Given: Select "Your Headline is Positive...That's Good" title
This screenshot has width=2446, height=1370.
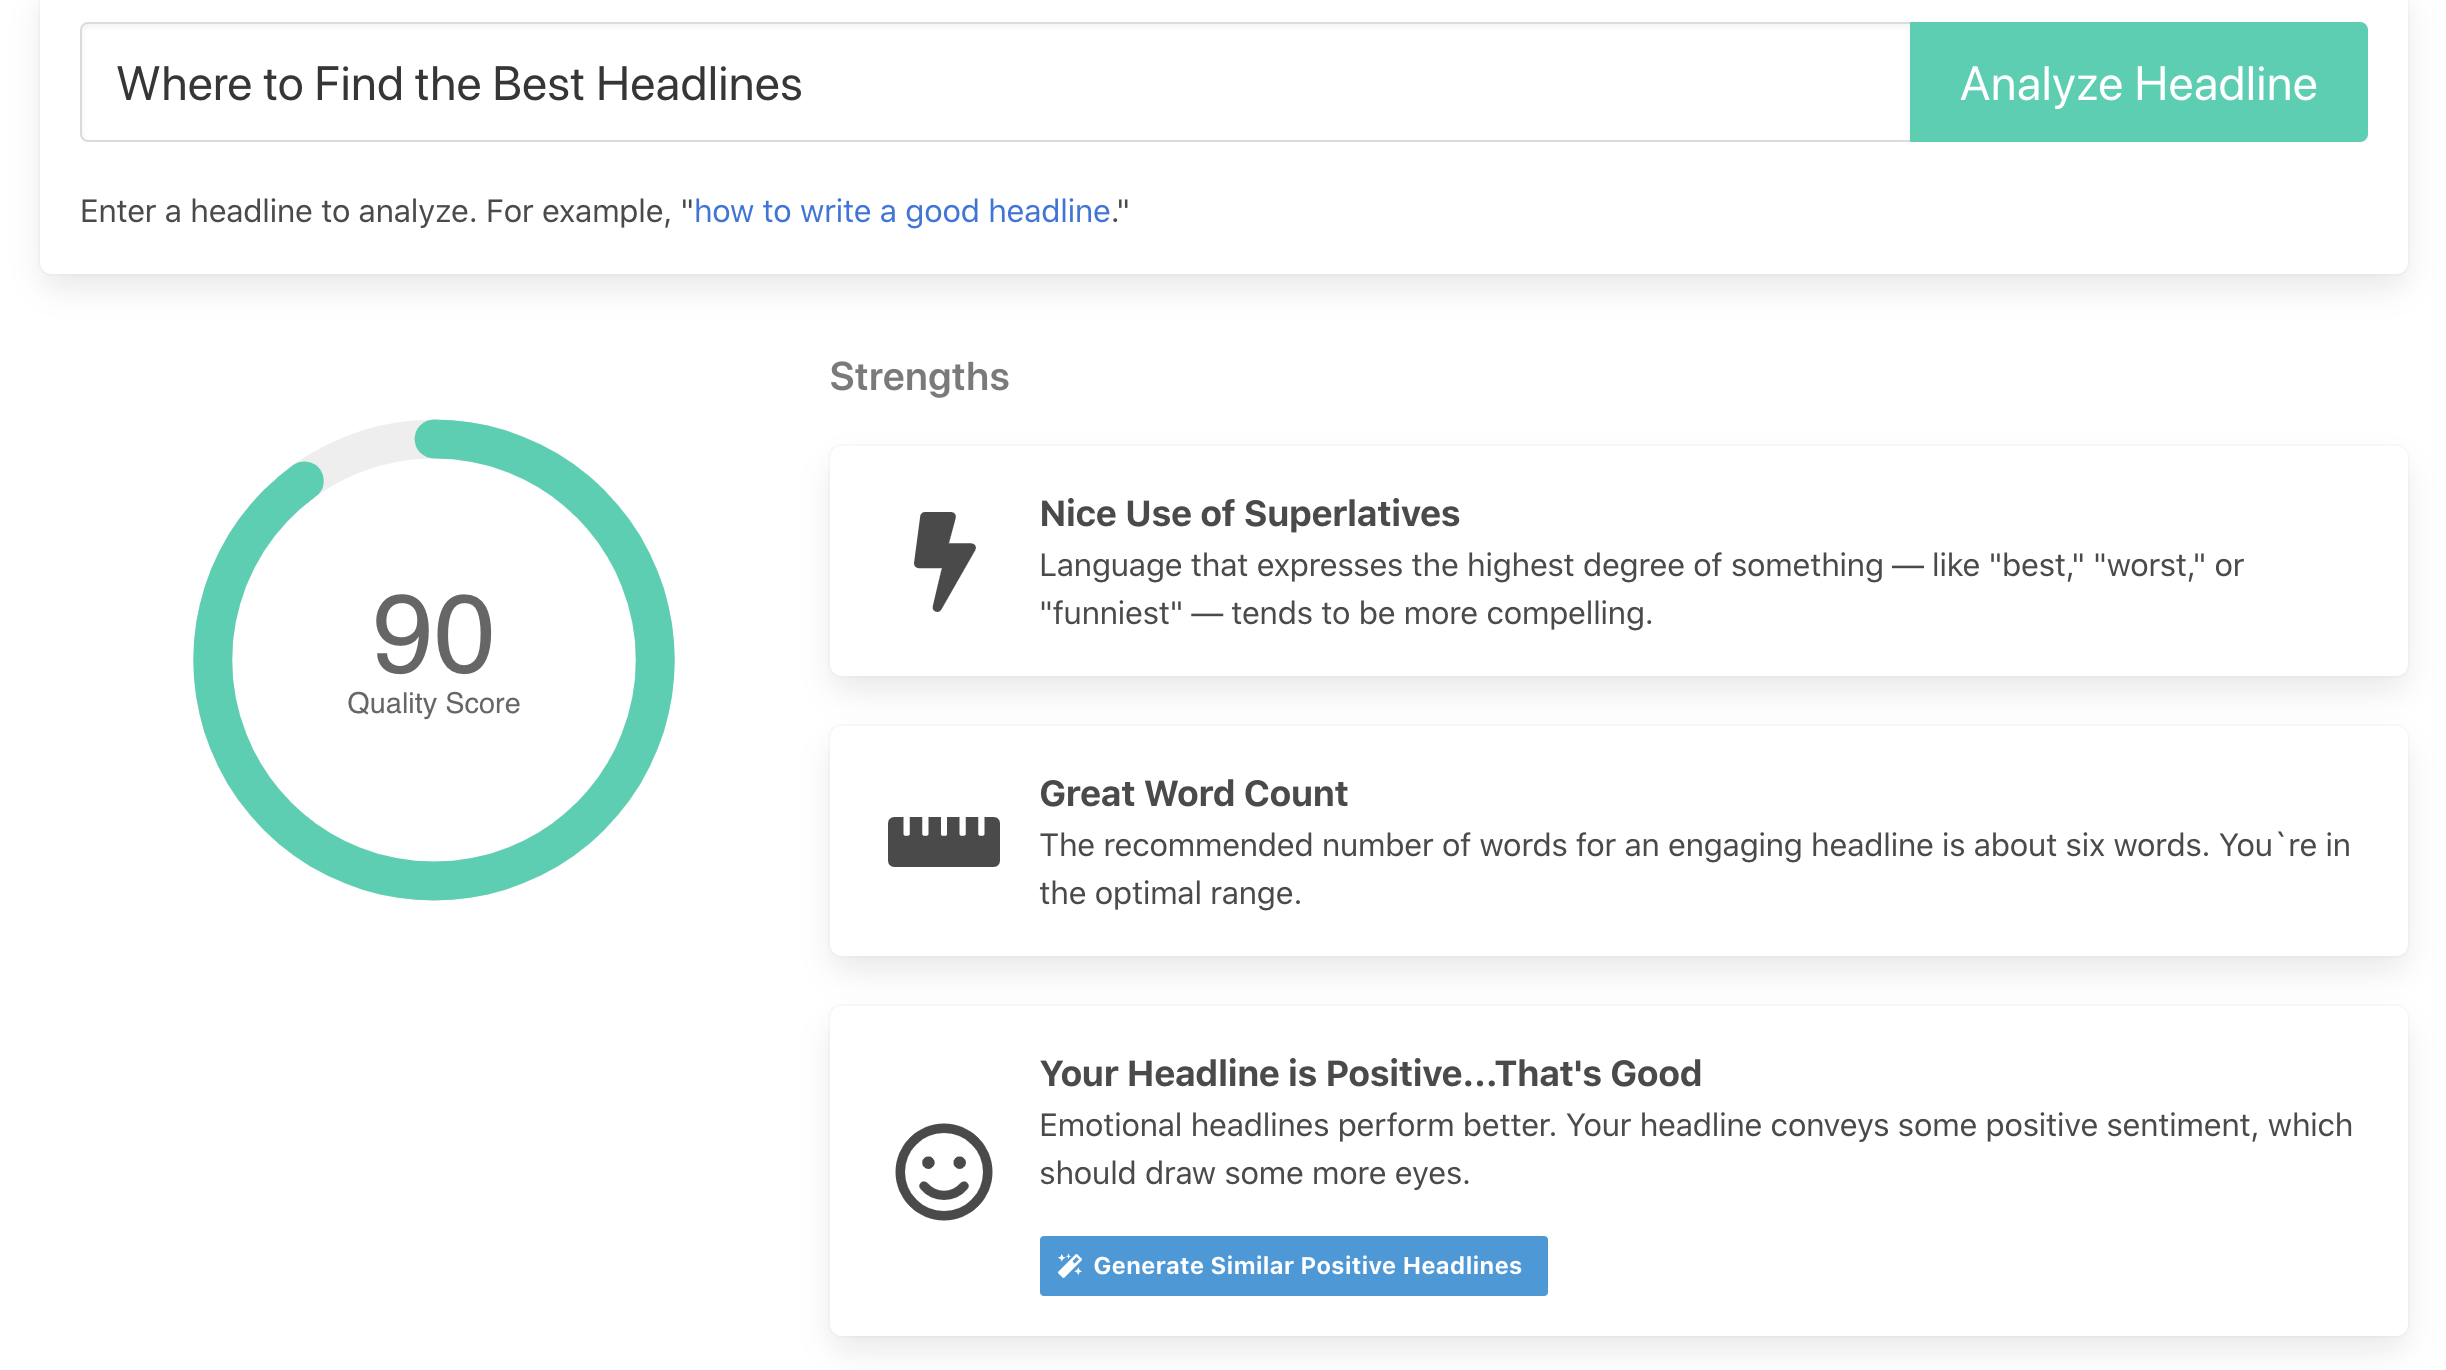Looking at the screenshot, I should (1370, 1073).
